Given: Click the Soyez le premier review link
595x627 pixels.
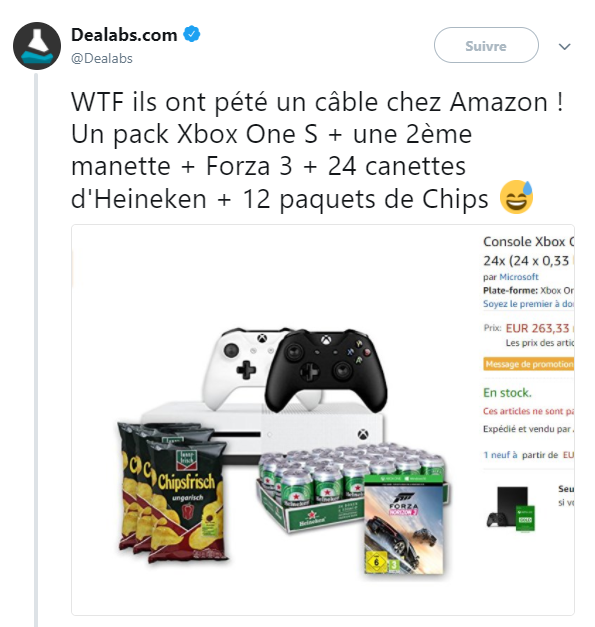Looking at the screenshot, I should [528, 304].
